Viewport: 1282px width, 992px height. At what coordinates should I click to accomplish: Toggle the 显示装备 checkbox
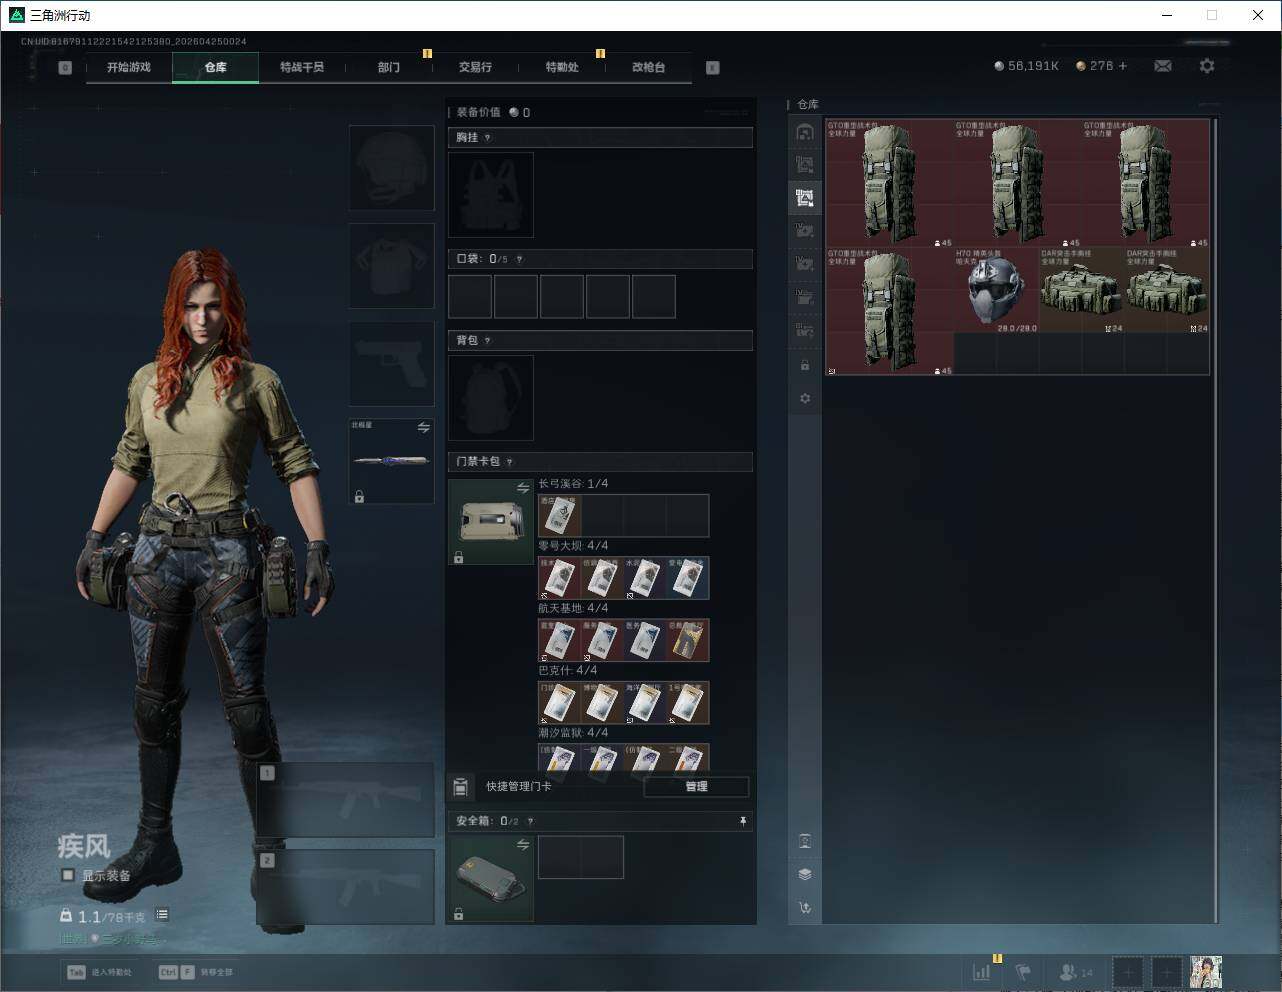tap(68, 875)
